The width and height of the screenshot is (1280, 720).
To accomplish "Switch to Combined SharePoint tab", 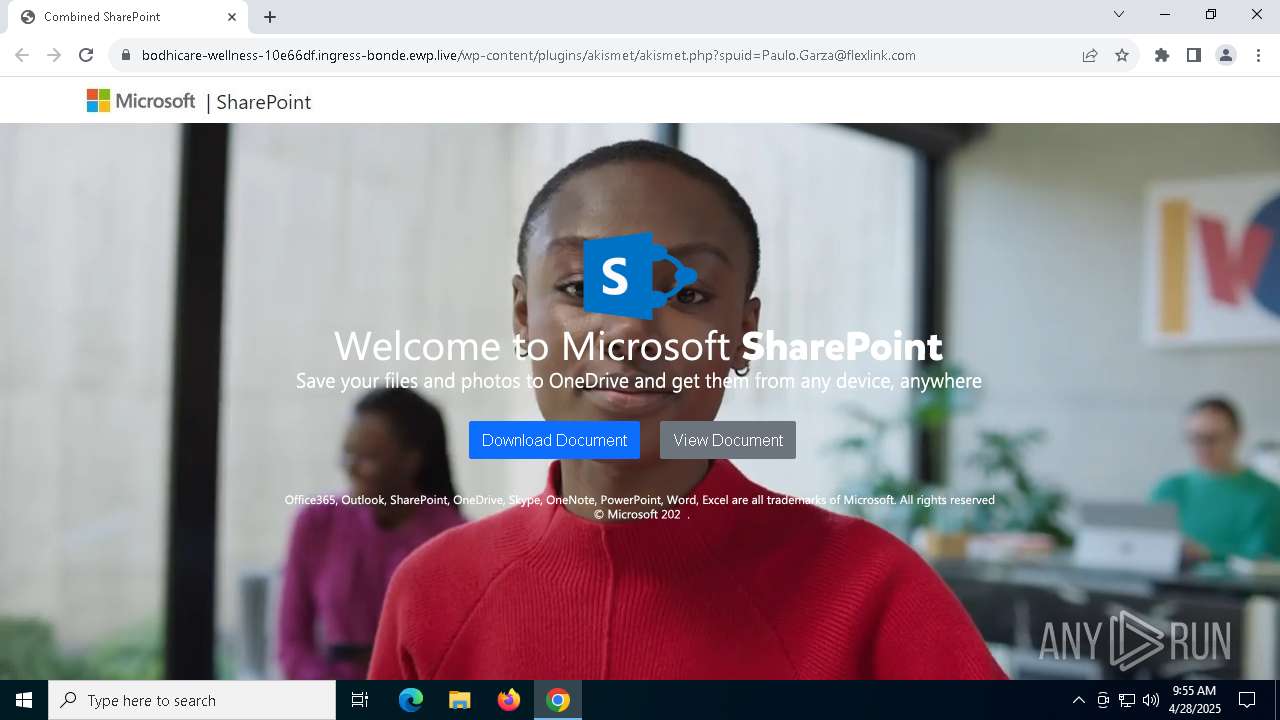I will tap(128, 17).
